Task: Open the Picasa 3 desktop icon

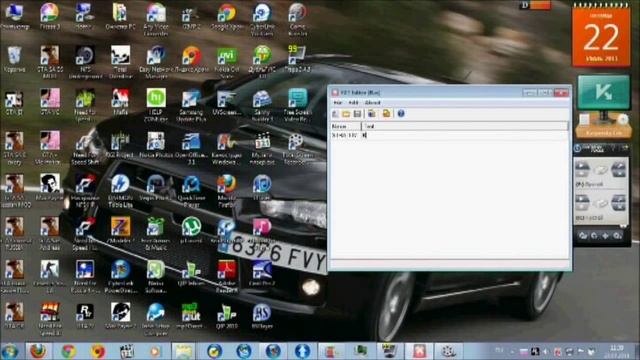Action: click(50, 18)
